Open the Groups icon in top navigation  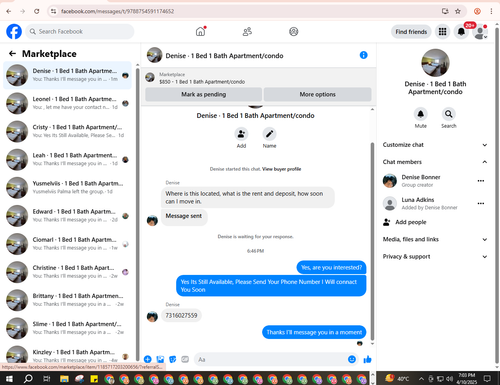point(293,32)
